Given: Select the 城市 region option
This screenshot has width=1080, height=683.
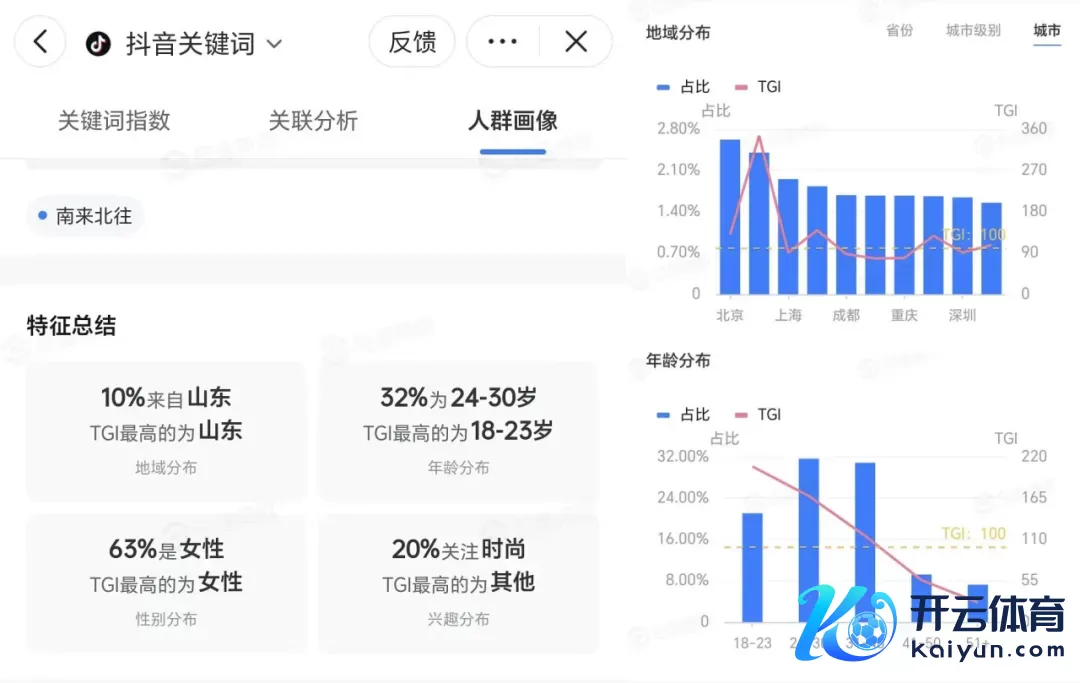Looking at the screenshot, I should [x=1047, y=31].
